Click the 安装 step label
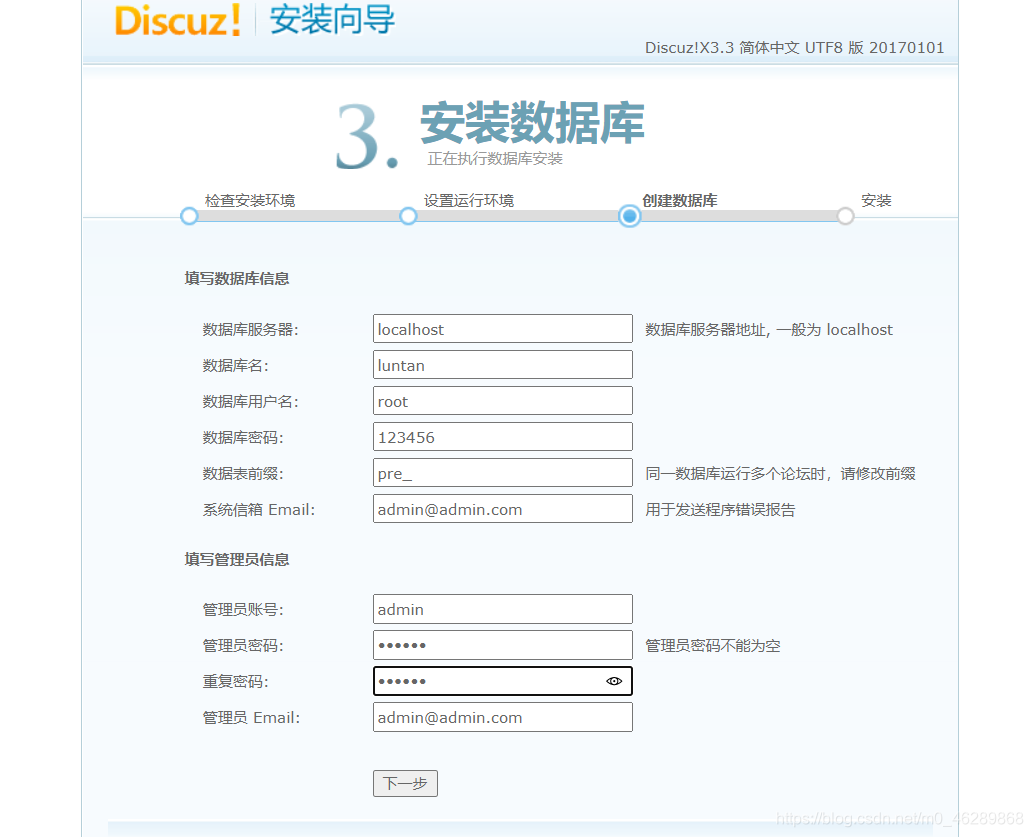 point(876,200)
